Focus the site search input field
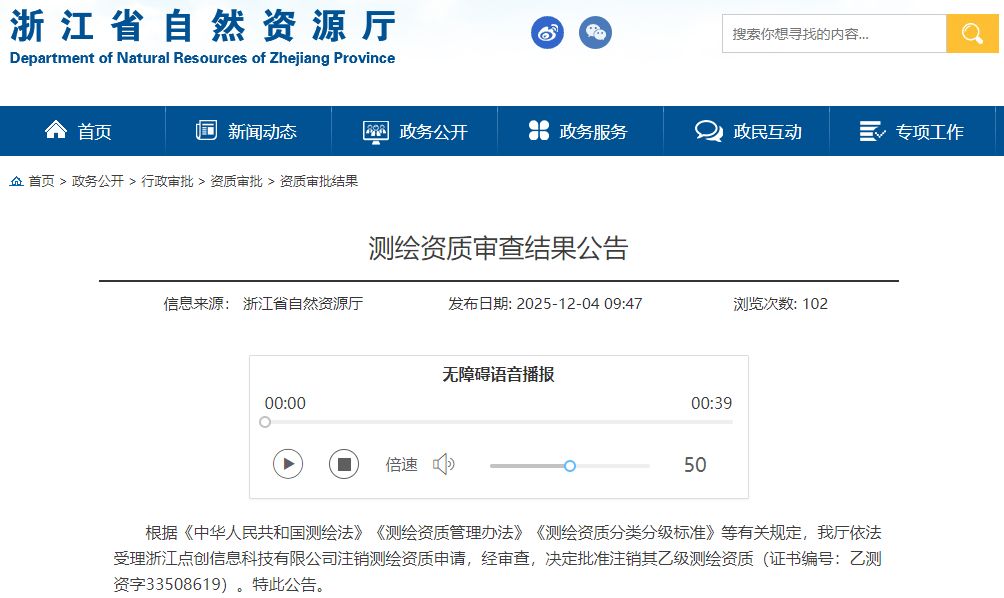This screenshot has width=1004, height=598. [x=833, y=34]
